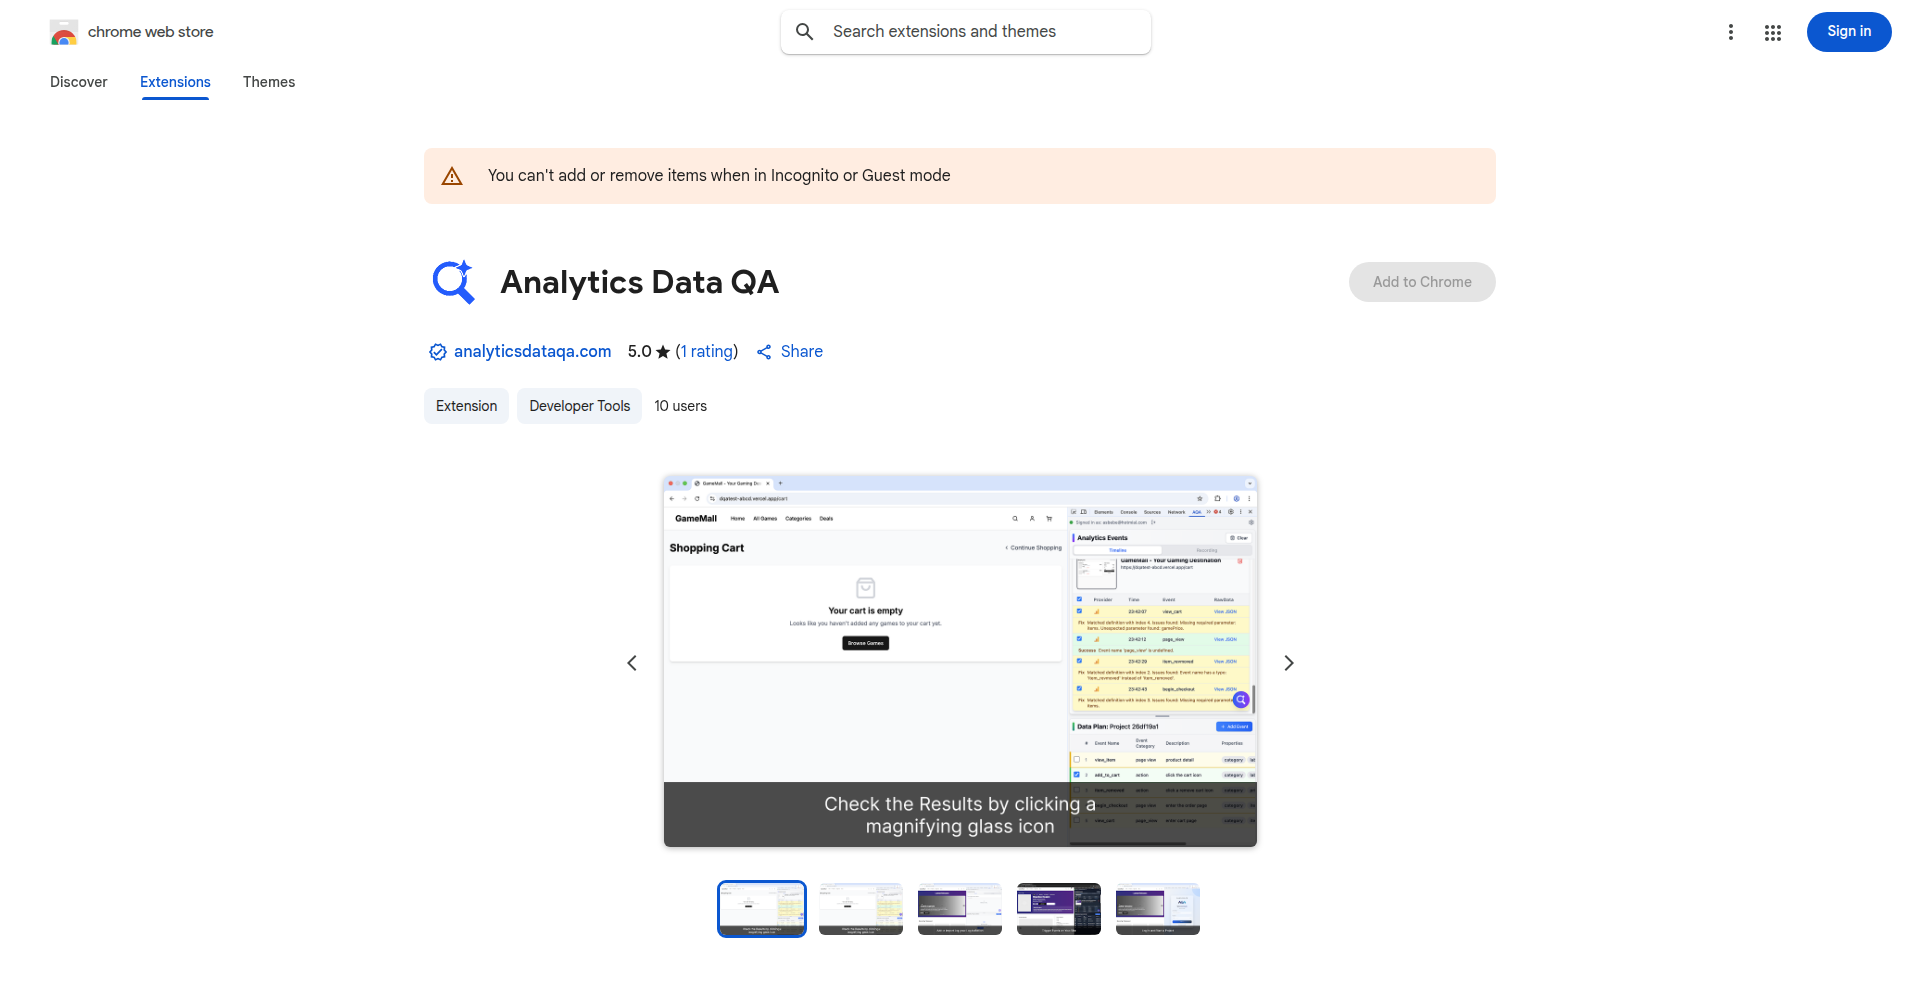Click the search magnifying glass icon
The image size is (1920, 993).
805,31
